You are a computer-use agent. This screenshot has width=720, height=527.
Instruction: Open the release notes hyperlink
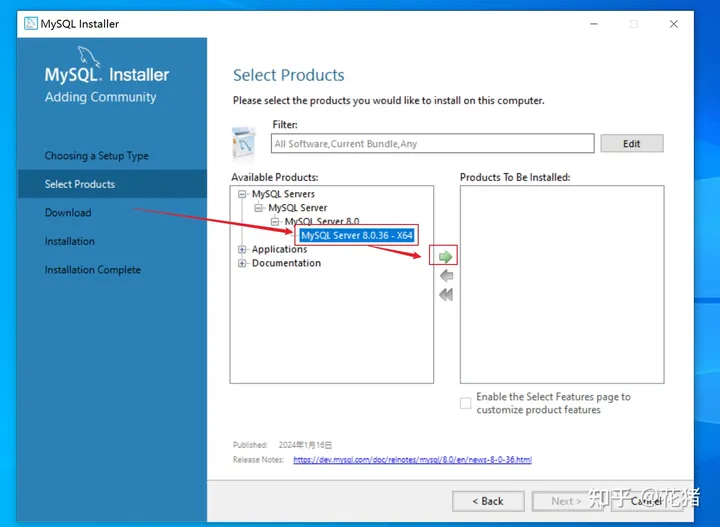(x=412, y=460)
